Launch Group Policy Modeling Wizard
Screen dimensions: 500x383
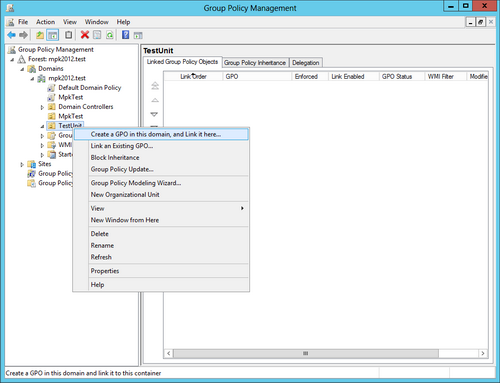coord(161,183)
